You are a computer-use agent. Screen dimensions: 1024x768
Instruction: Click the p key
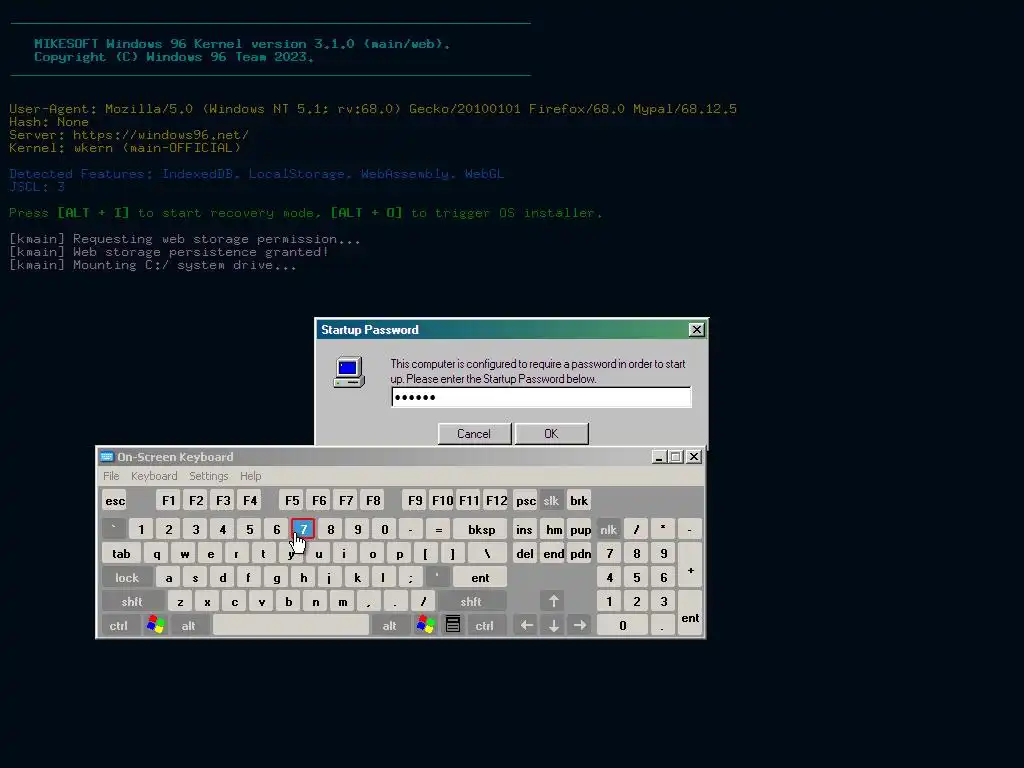tap(399, 553)
